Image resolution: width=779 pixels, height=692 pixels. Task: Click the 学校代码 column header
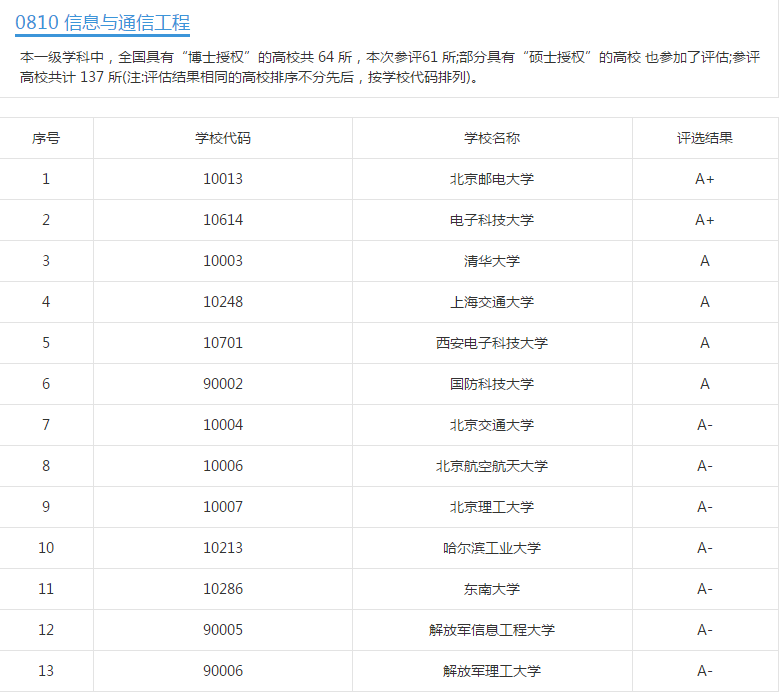coord(223,138)
